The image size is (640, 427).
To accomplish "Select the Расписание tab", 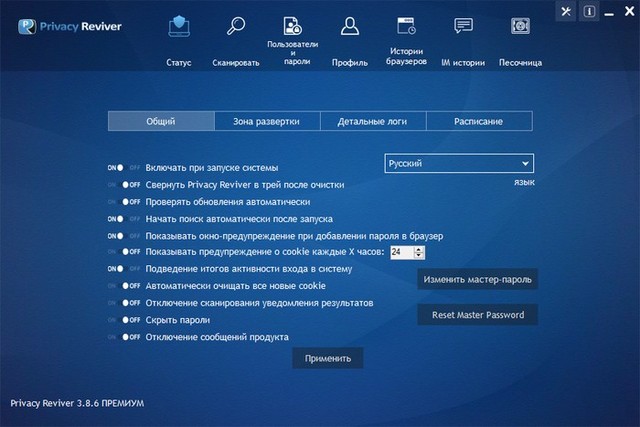I will point(478,121).
